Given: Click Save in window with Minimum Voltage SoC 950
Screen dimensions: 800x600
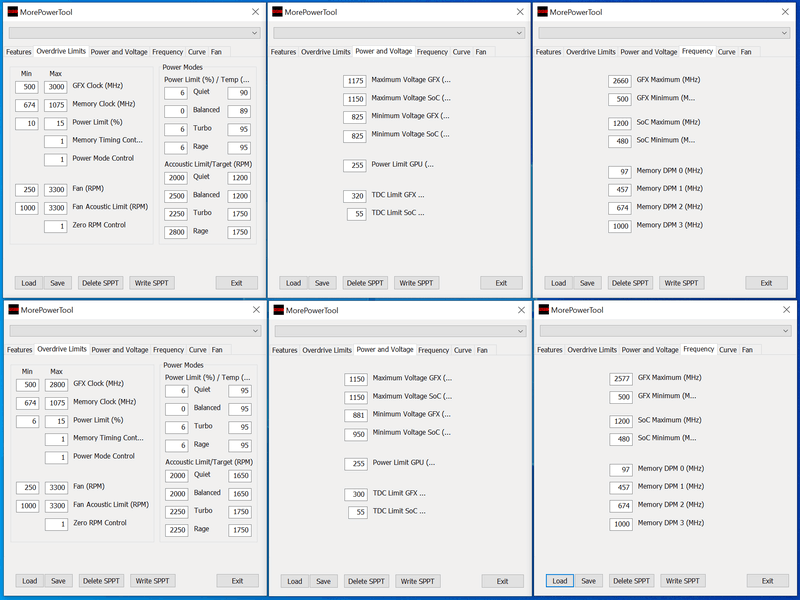Looking at the screenshot, I should 323,581.
